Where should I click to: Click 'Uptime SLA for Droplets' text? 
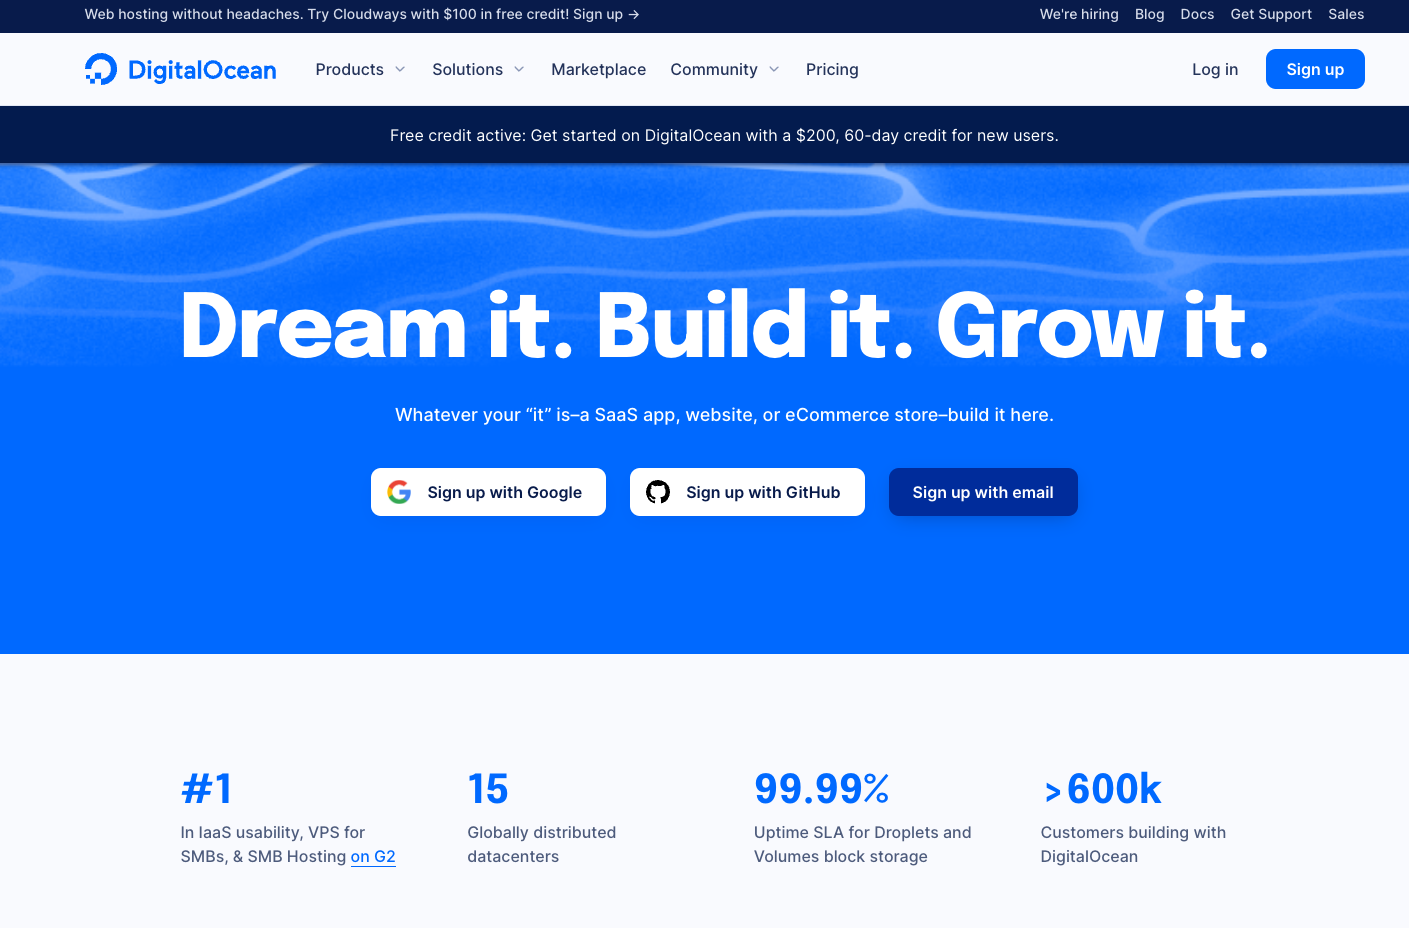click(862, 844)
